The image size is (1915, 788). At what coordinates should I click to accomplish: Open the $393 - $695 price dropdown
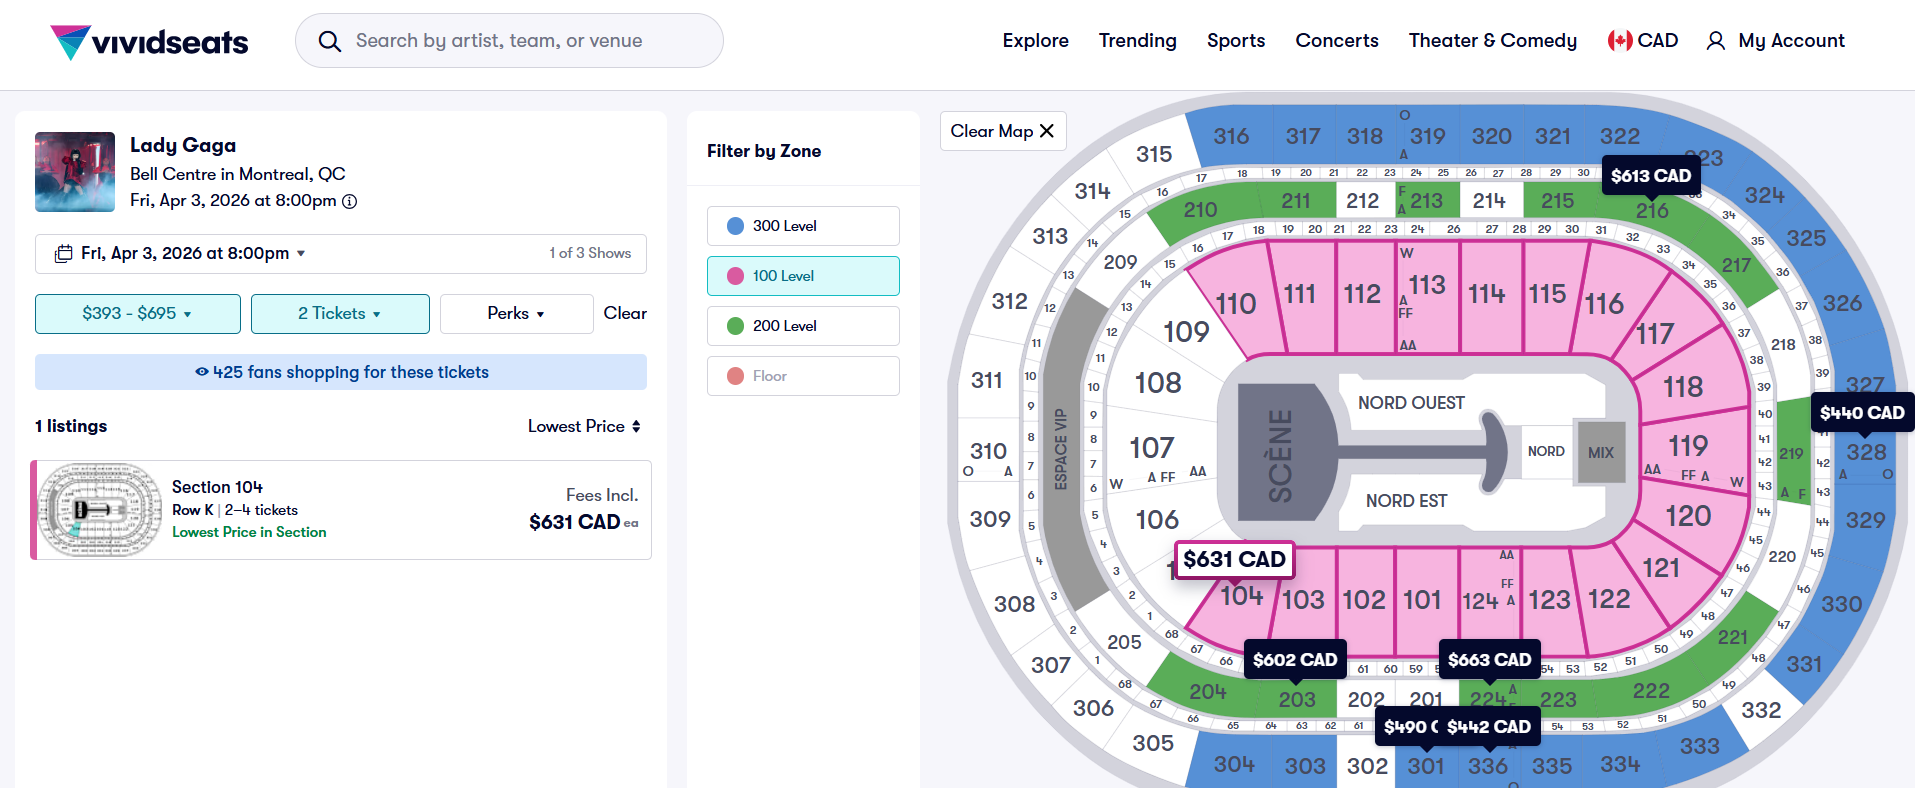tap(138, 314)
